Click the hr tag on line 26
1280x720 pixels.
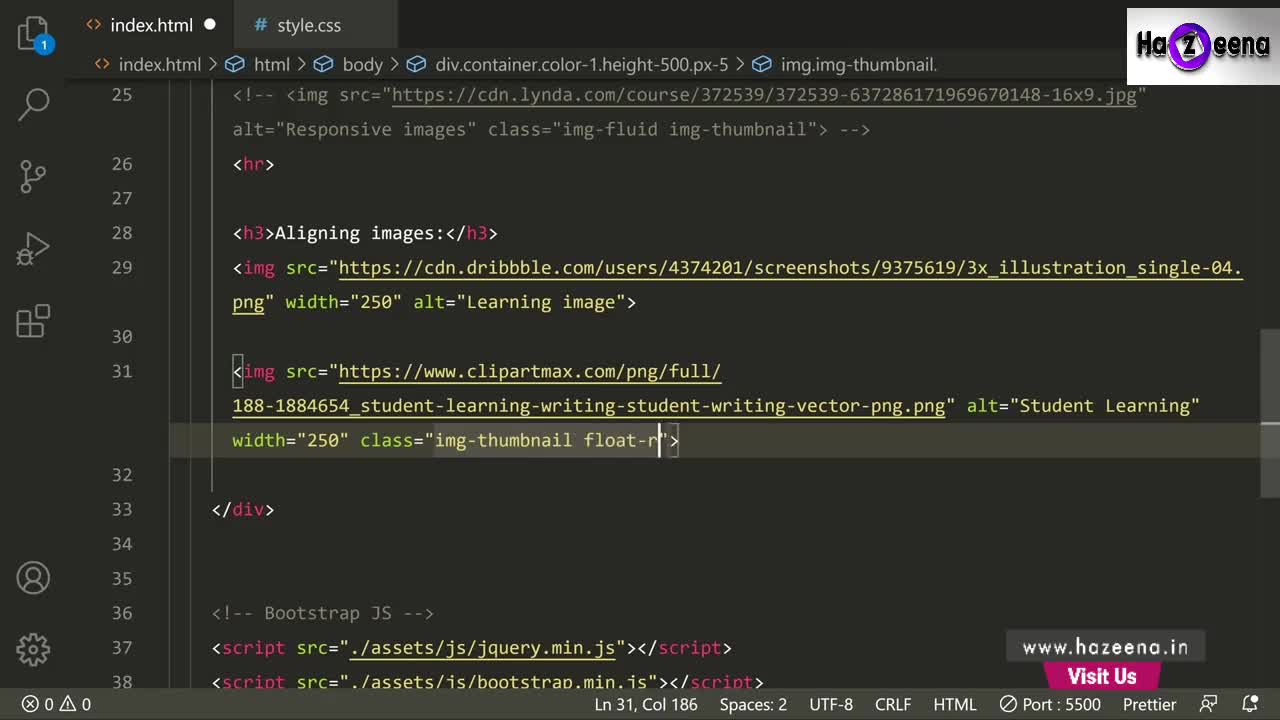tap(253, 164)
